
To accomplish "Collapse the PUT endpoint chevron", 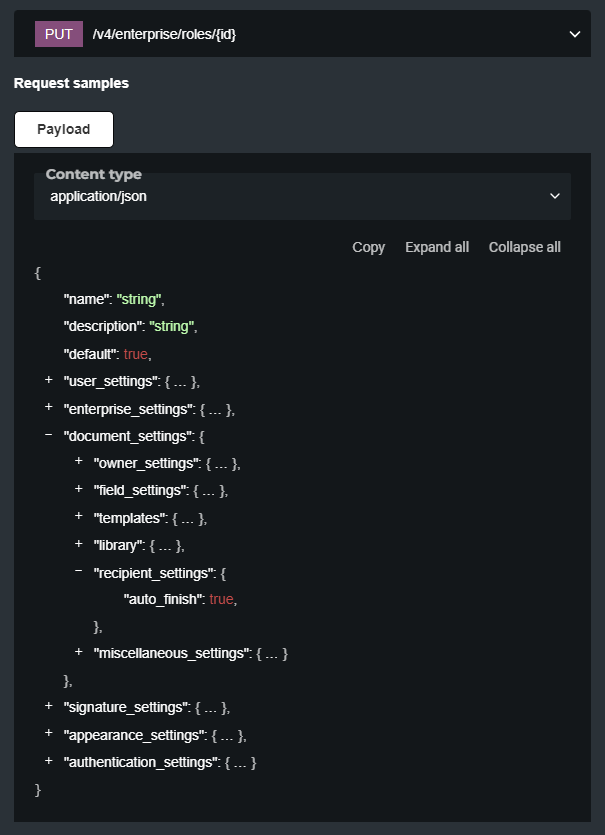I will coord(575,34).
